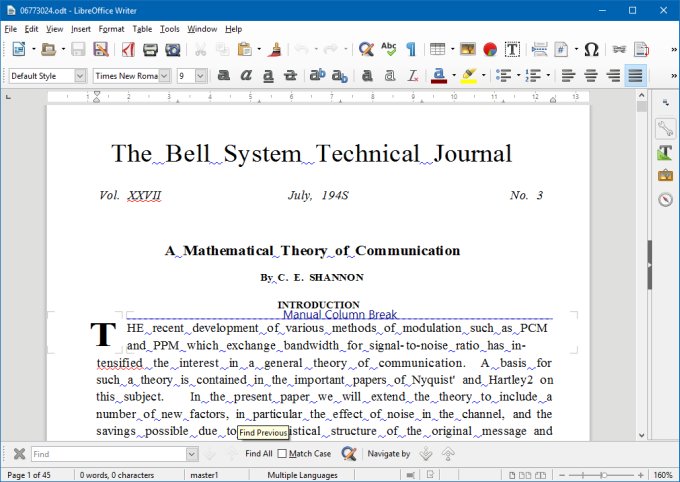This screenshot has height=482, width=680.
Task: Align text left
Action: point(568,75)
